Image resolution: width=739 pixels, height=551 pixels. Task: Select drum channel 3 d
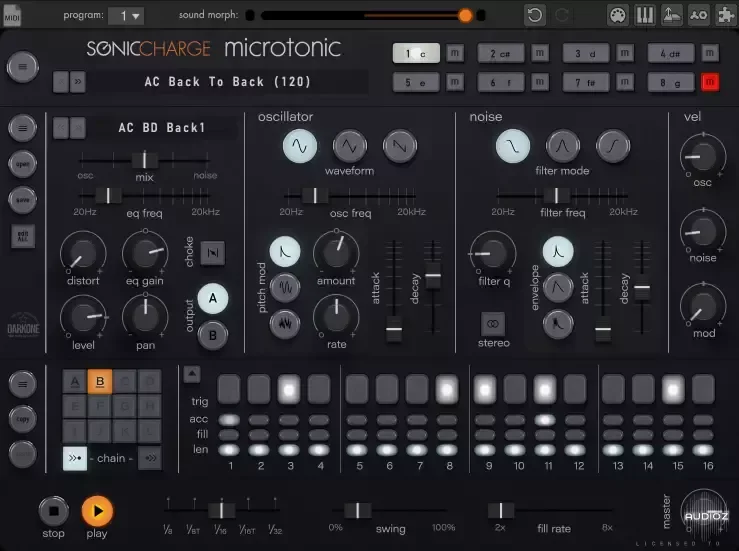pyautogui.click(x=586, y=53)
